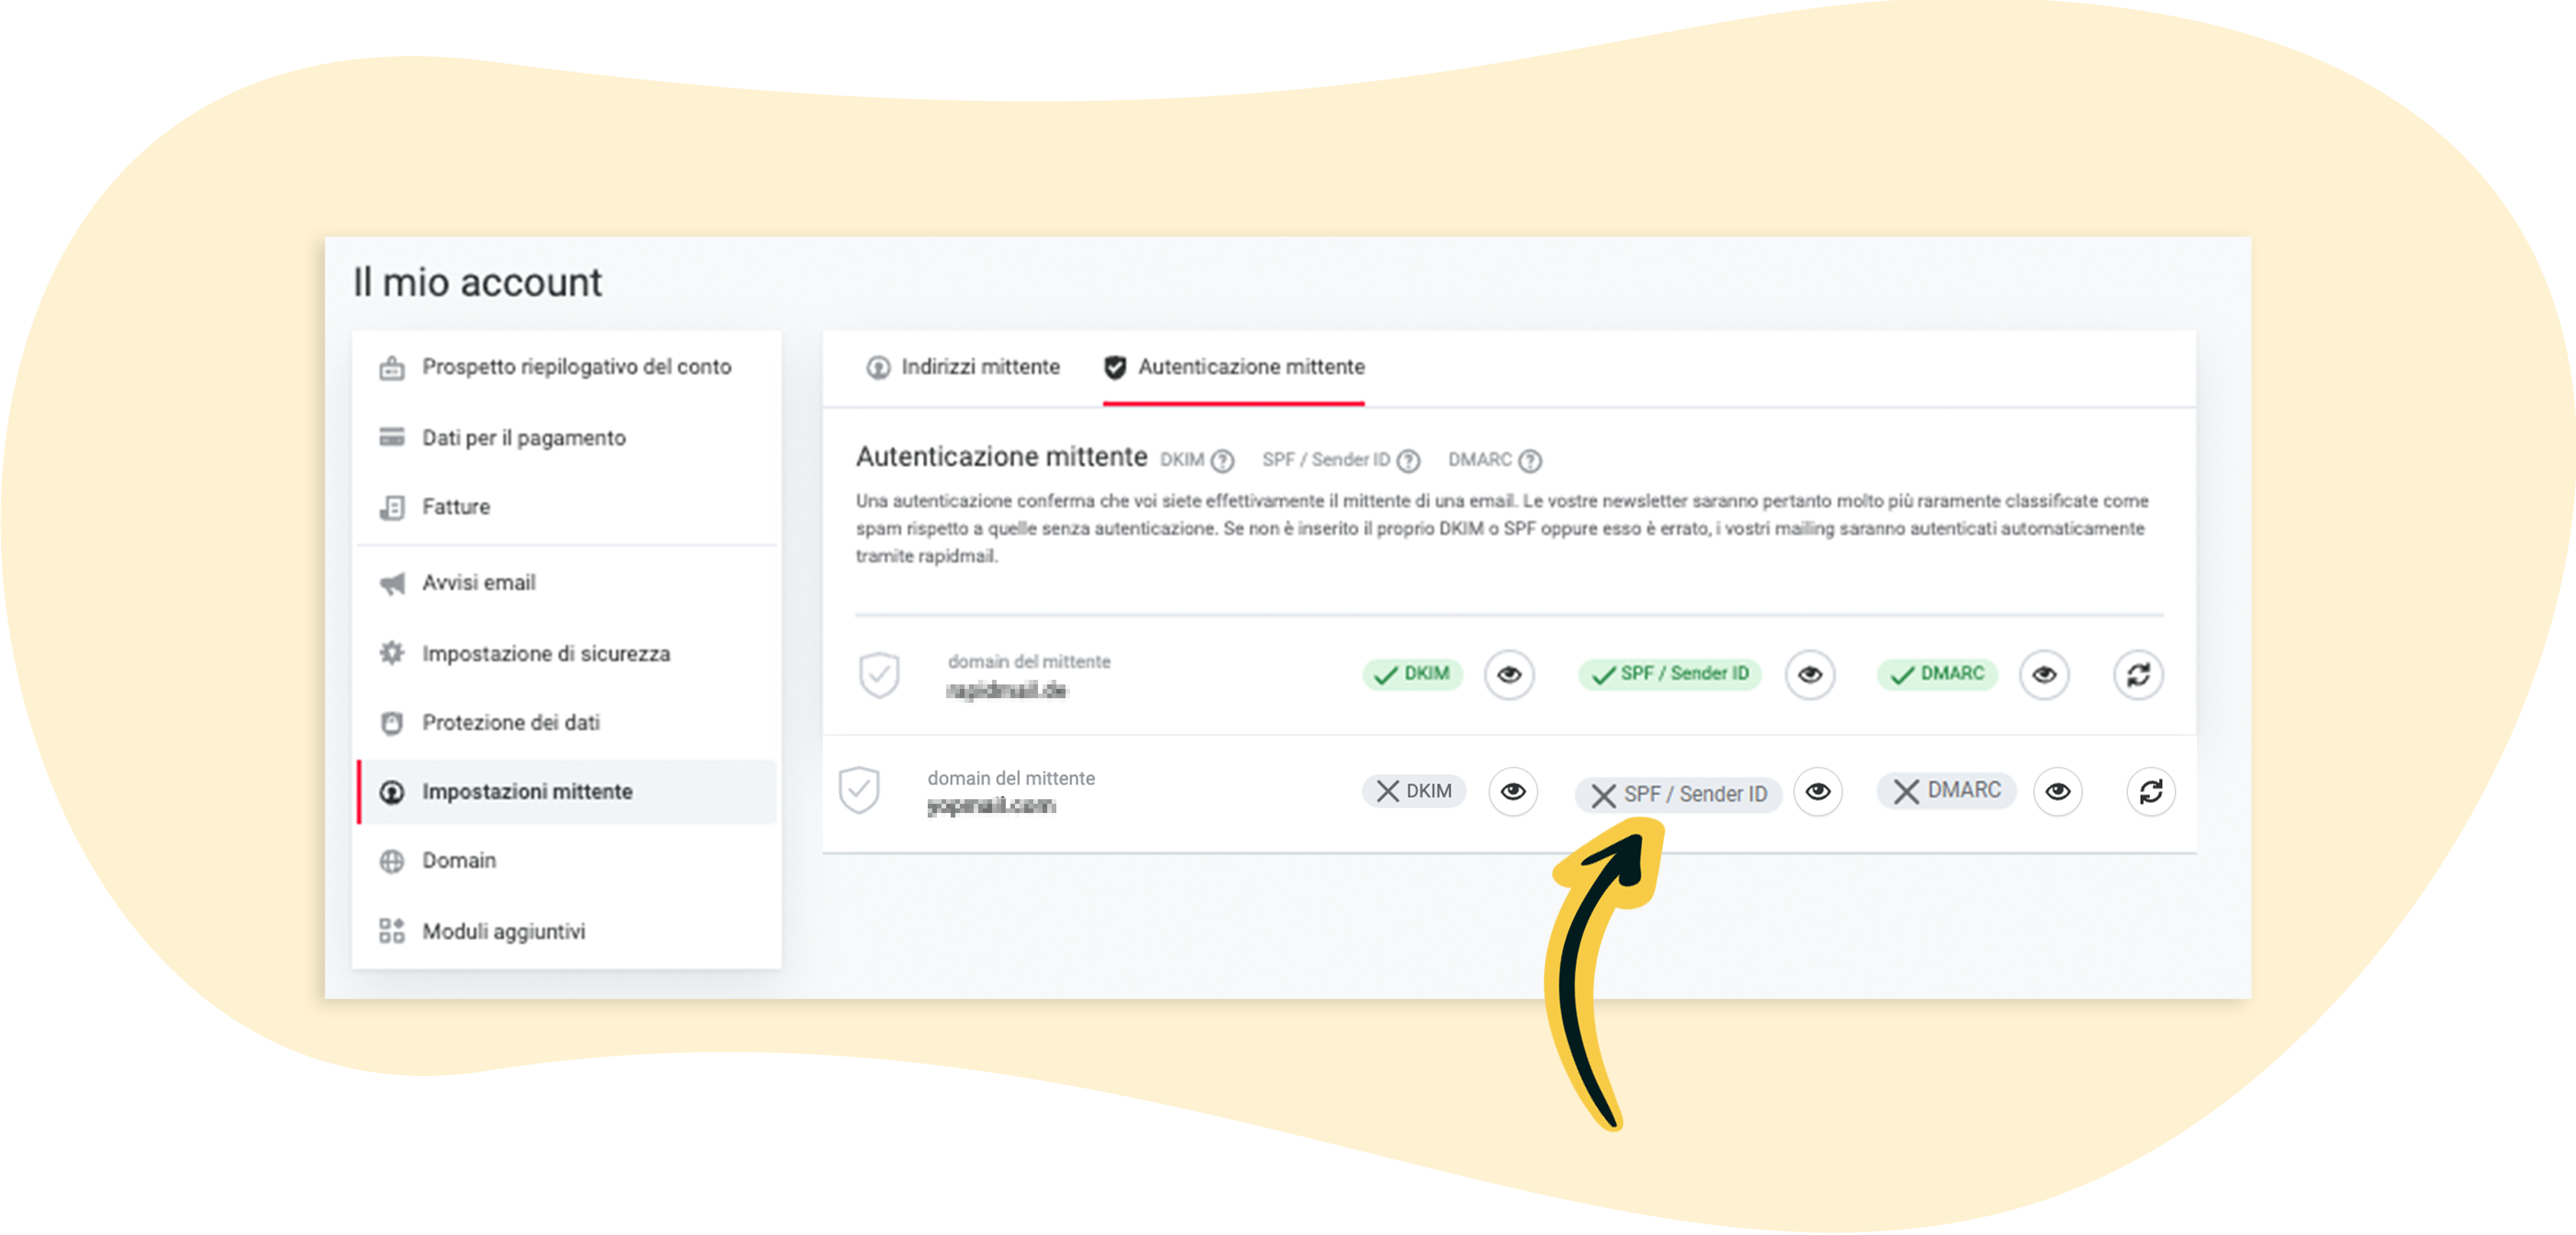Click the megaphone icon beside Avvisi email
This screenshot has height=1235, width=2576.
392,583
